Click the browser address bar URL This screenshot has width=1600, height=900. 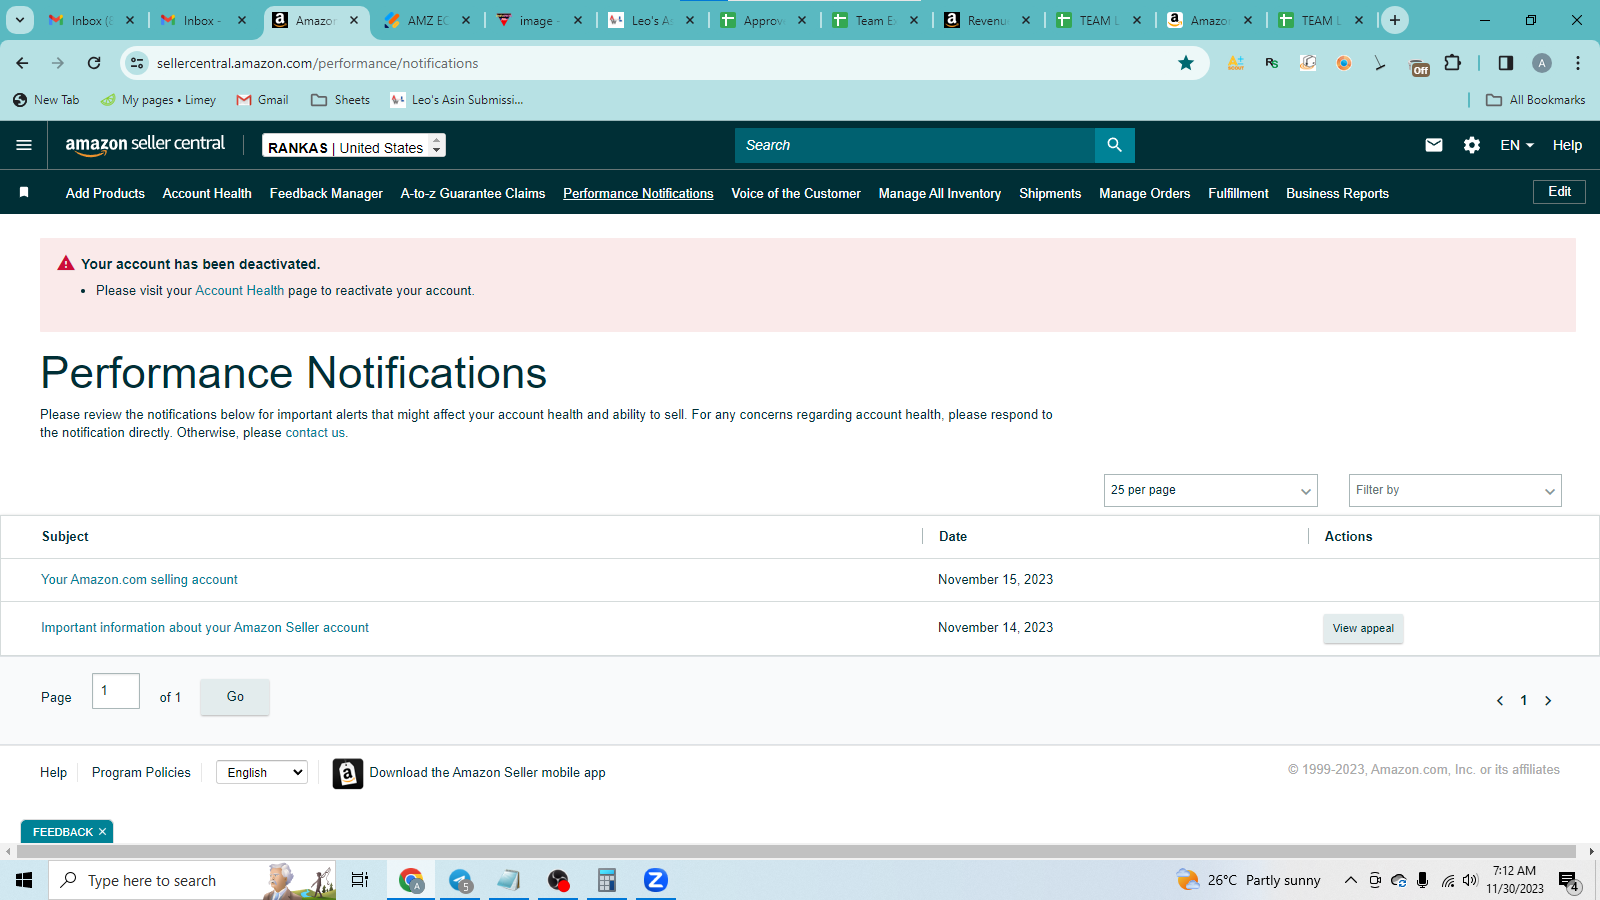(317, 63)
